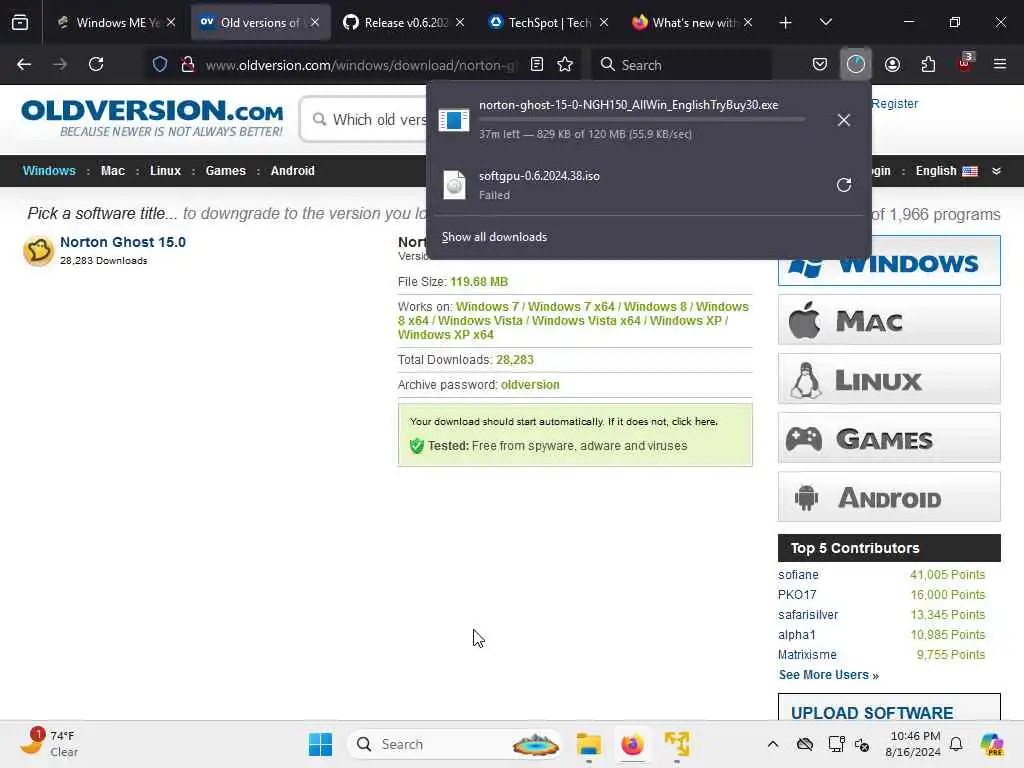The width and height of the screenshot is (1024, 768).
Task: Cancel the norton-ghost download
Action: coord(844,120)
